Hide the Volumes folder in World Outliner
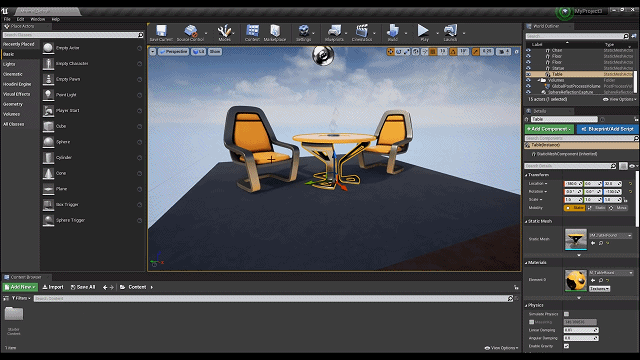 click(529, 80)
